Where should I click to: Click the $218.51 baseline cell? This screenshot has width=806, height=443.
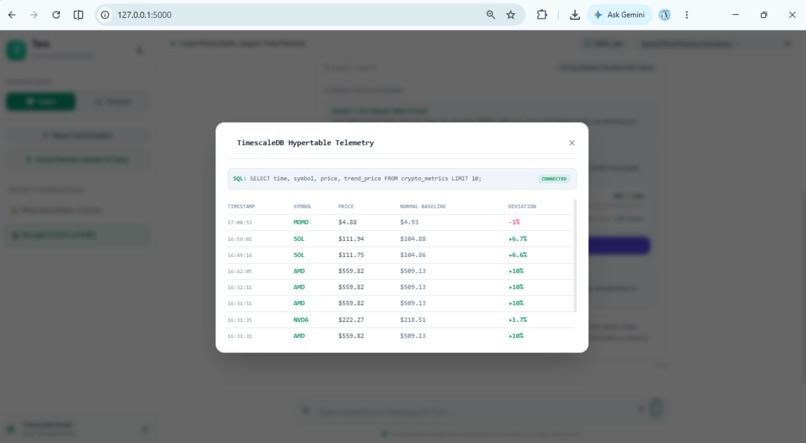click(x=413, y=320)
